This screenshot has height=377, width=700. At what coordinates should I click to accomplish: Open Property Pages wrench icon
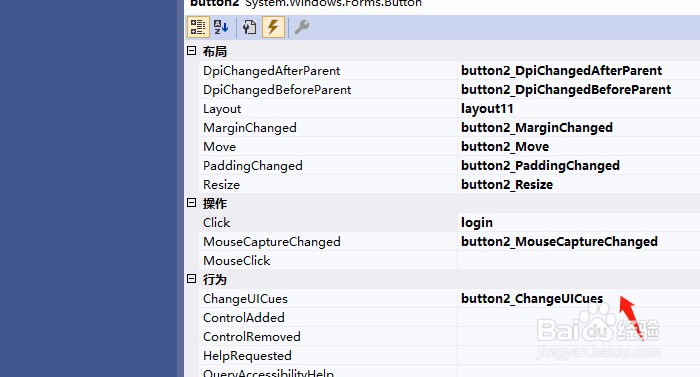tap(302, 27)
